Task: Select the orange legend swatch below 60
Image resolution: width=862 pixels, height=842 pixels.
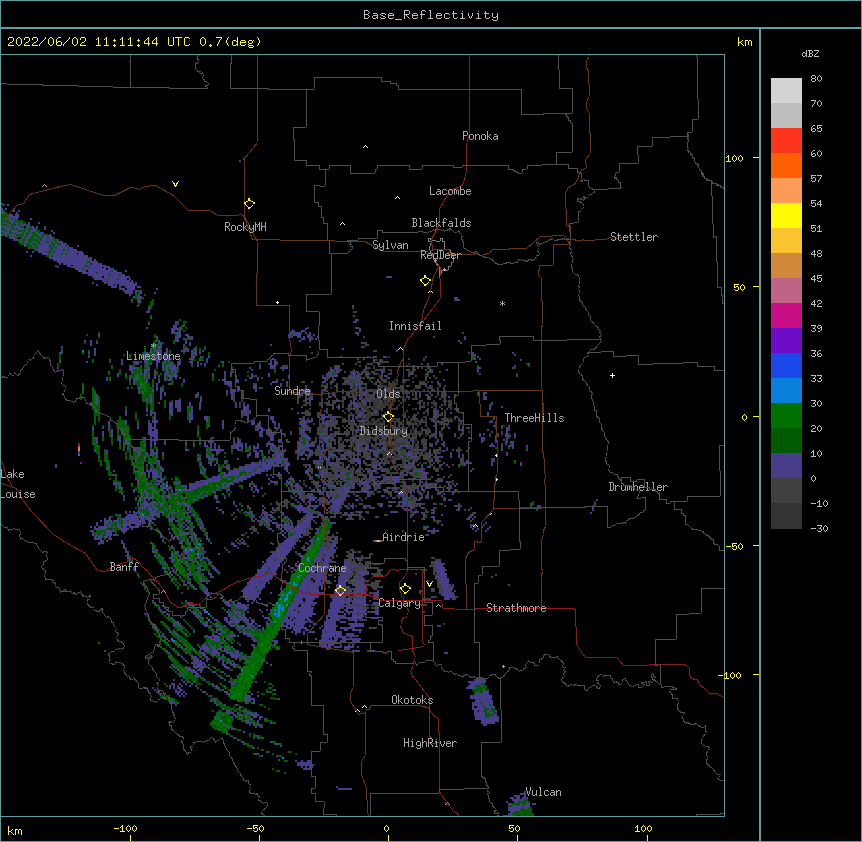Action: 786,165
